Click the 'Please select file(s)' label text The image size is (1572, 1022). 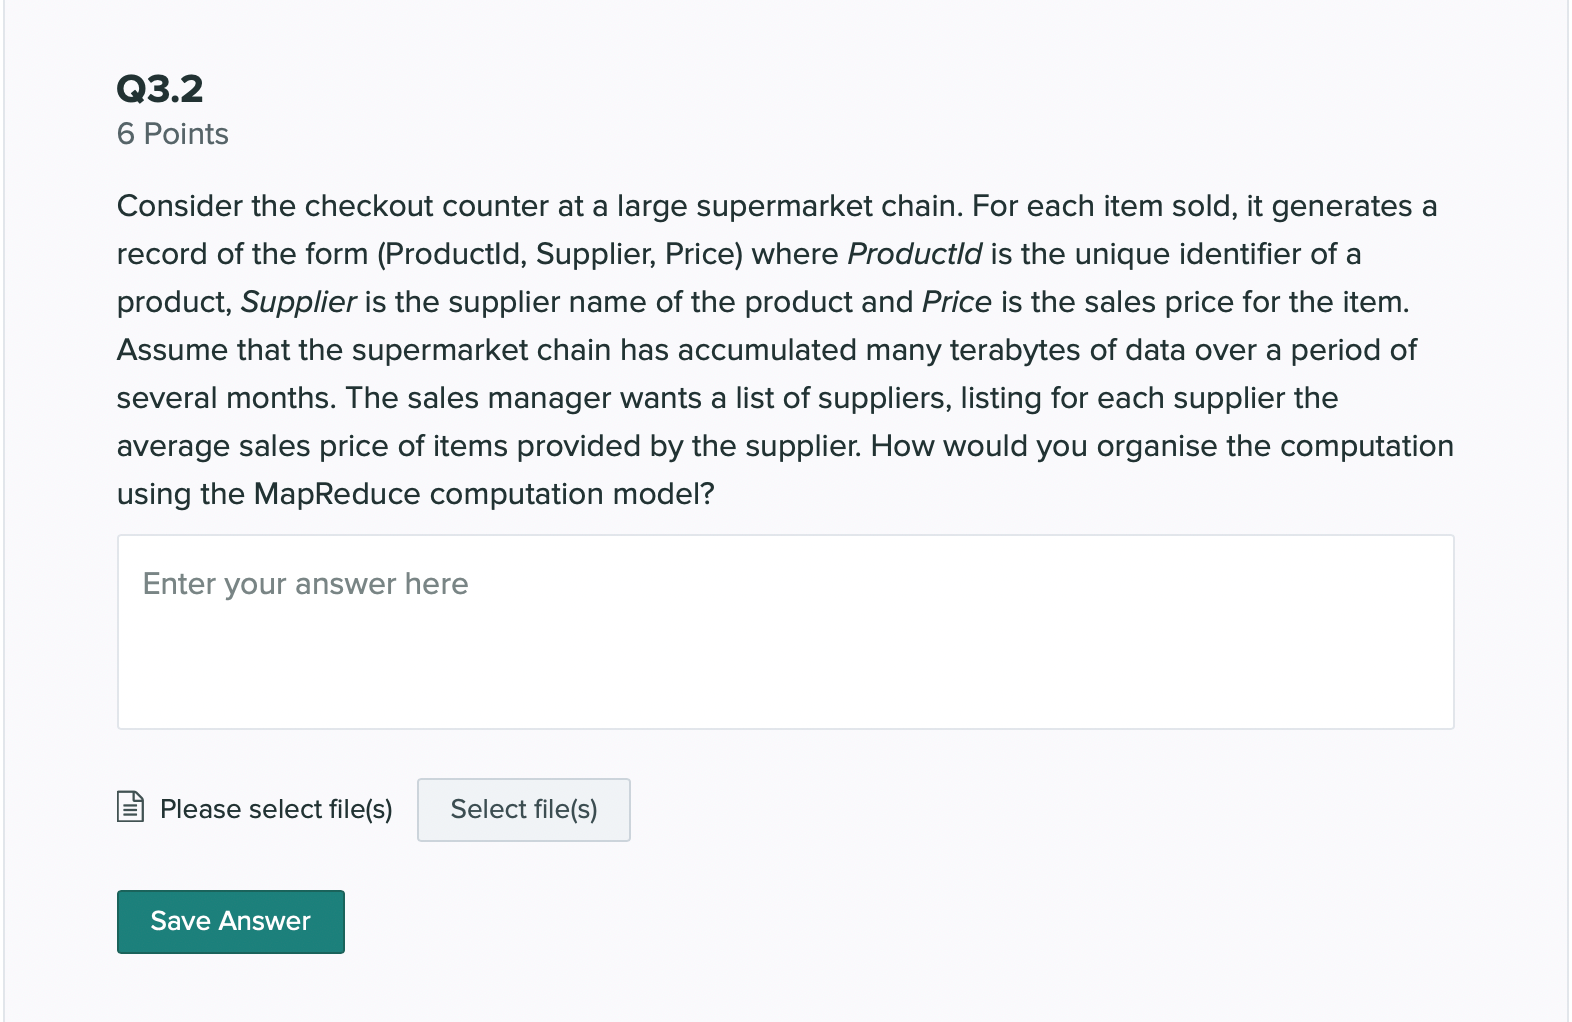pos(276,809)
